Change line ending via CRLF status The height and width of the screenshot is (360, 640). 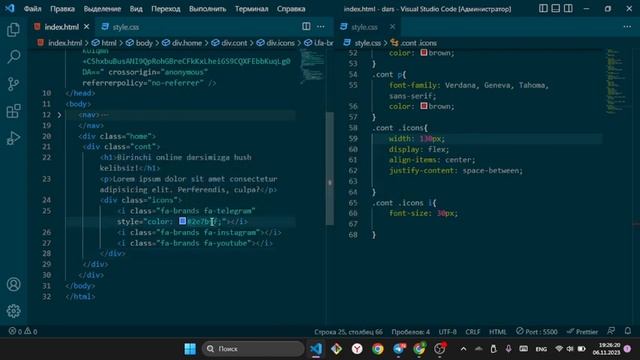(x=473, y=332)
